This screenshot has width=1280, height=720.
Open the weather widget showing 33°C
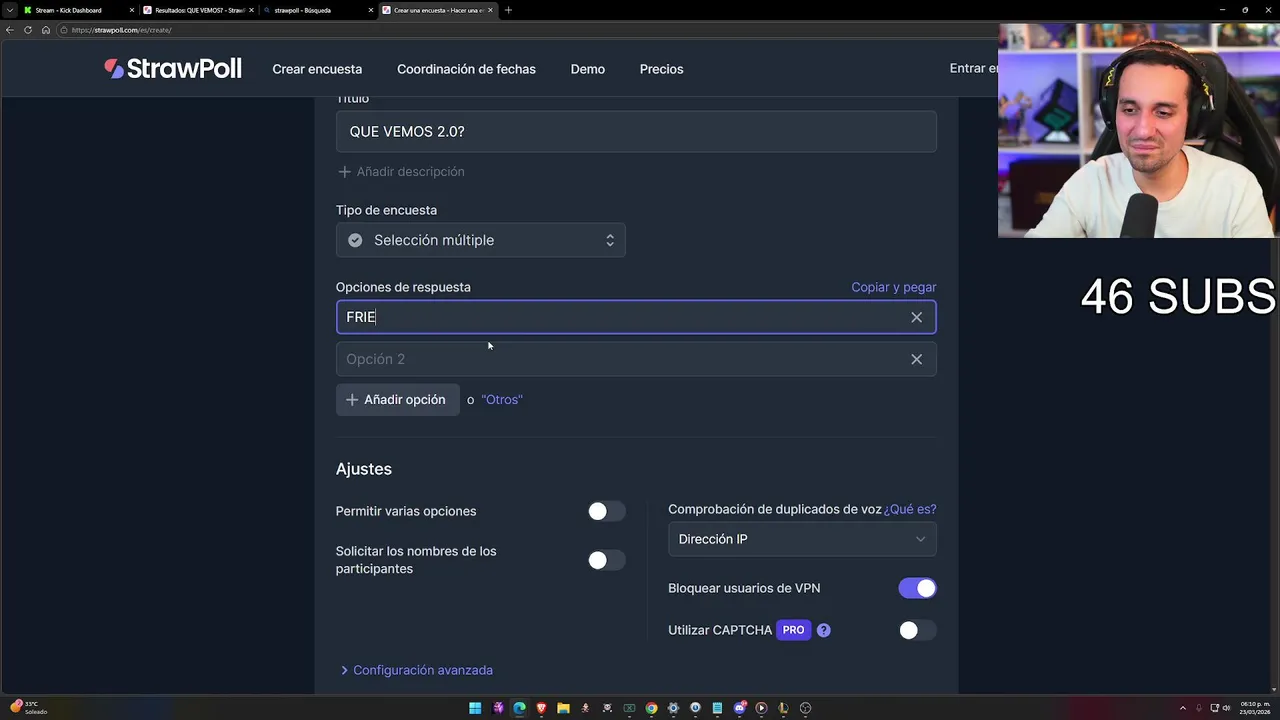[27, 708]
